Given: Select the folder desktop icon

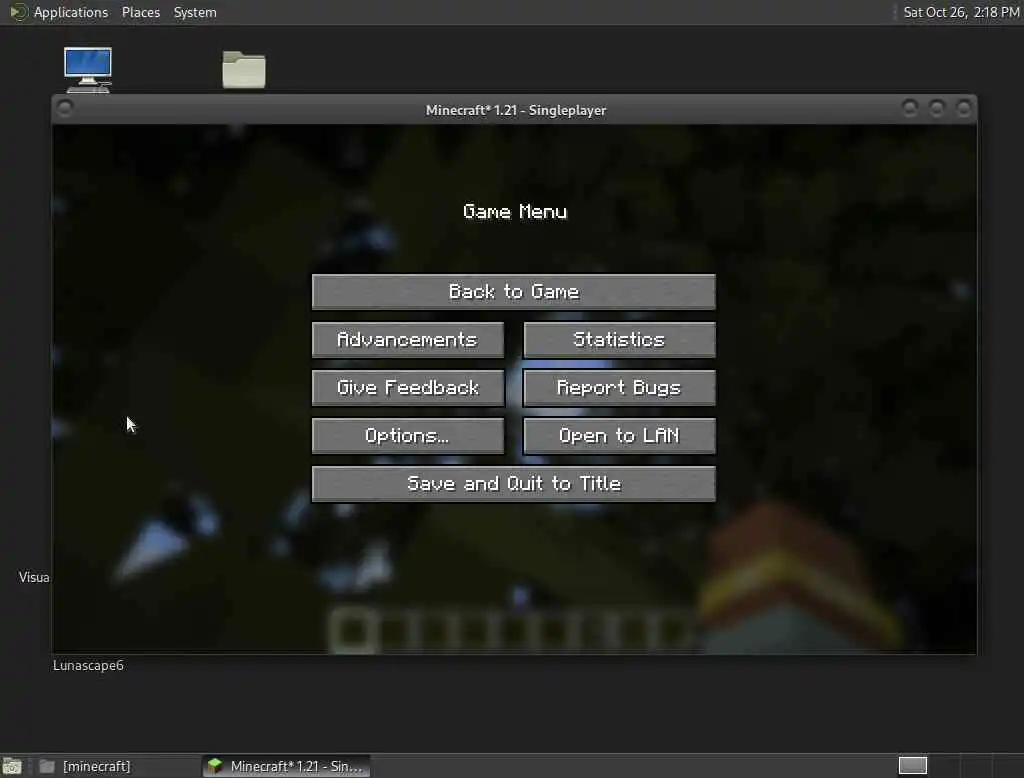Looking at the screenshot, I should [244, 69].
